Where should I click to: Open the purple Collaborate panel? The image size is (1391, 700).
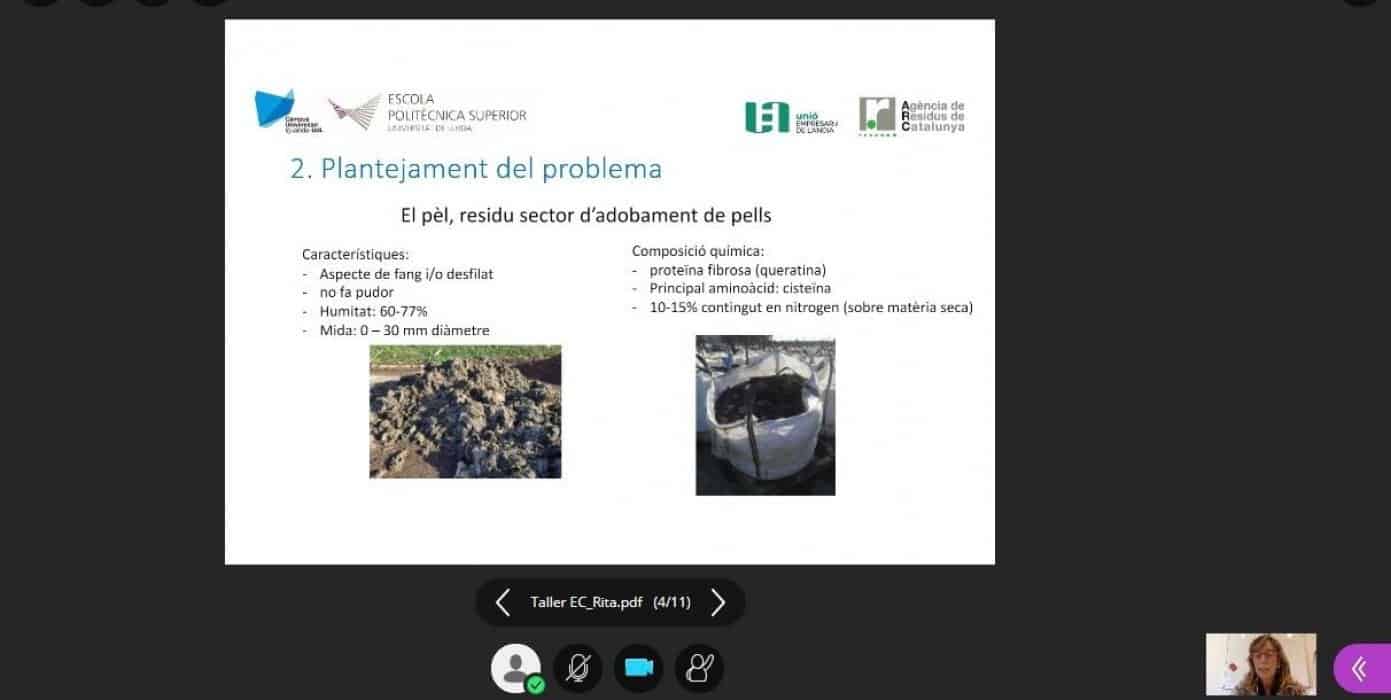tap(1362, 668)
